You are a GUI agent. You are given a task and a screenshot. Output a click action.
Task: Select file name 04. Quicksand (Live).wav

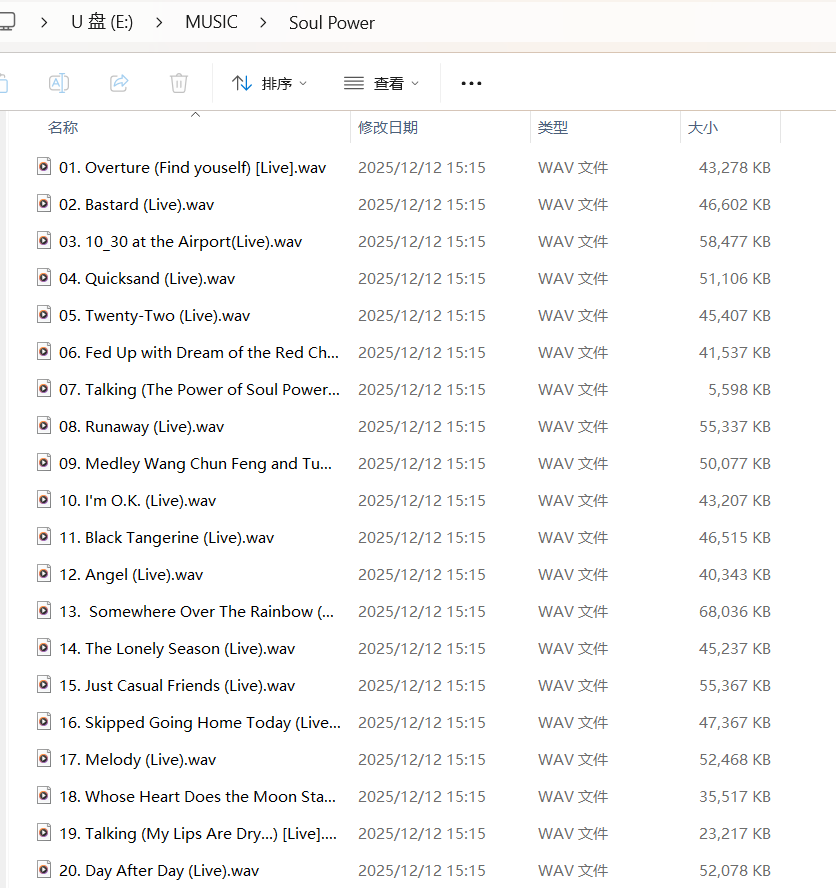point(147,279)
